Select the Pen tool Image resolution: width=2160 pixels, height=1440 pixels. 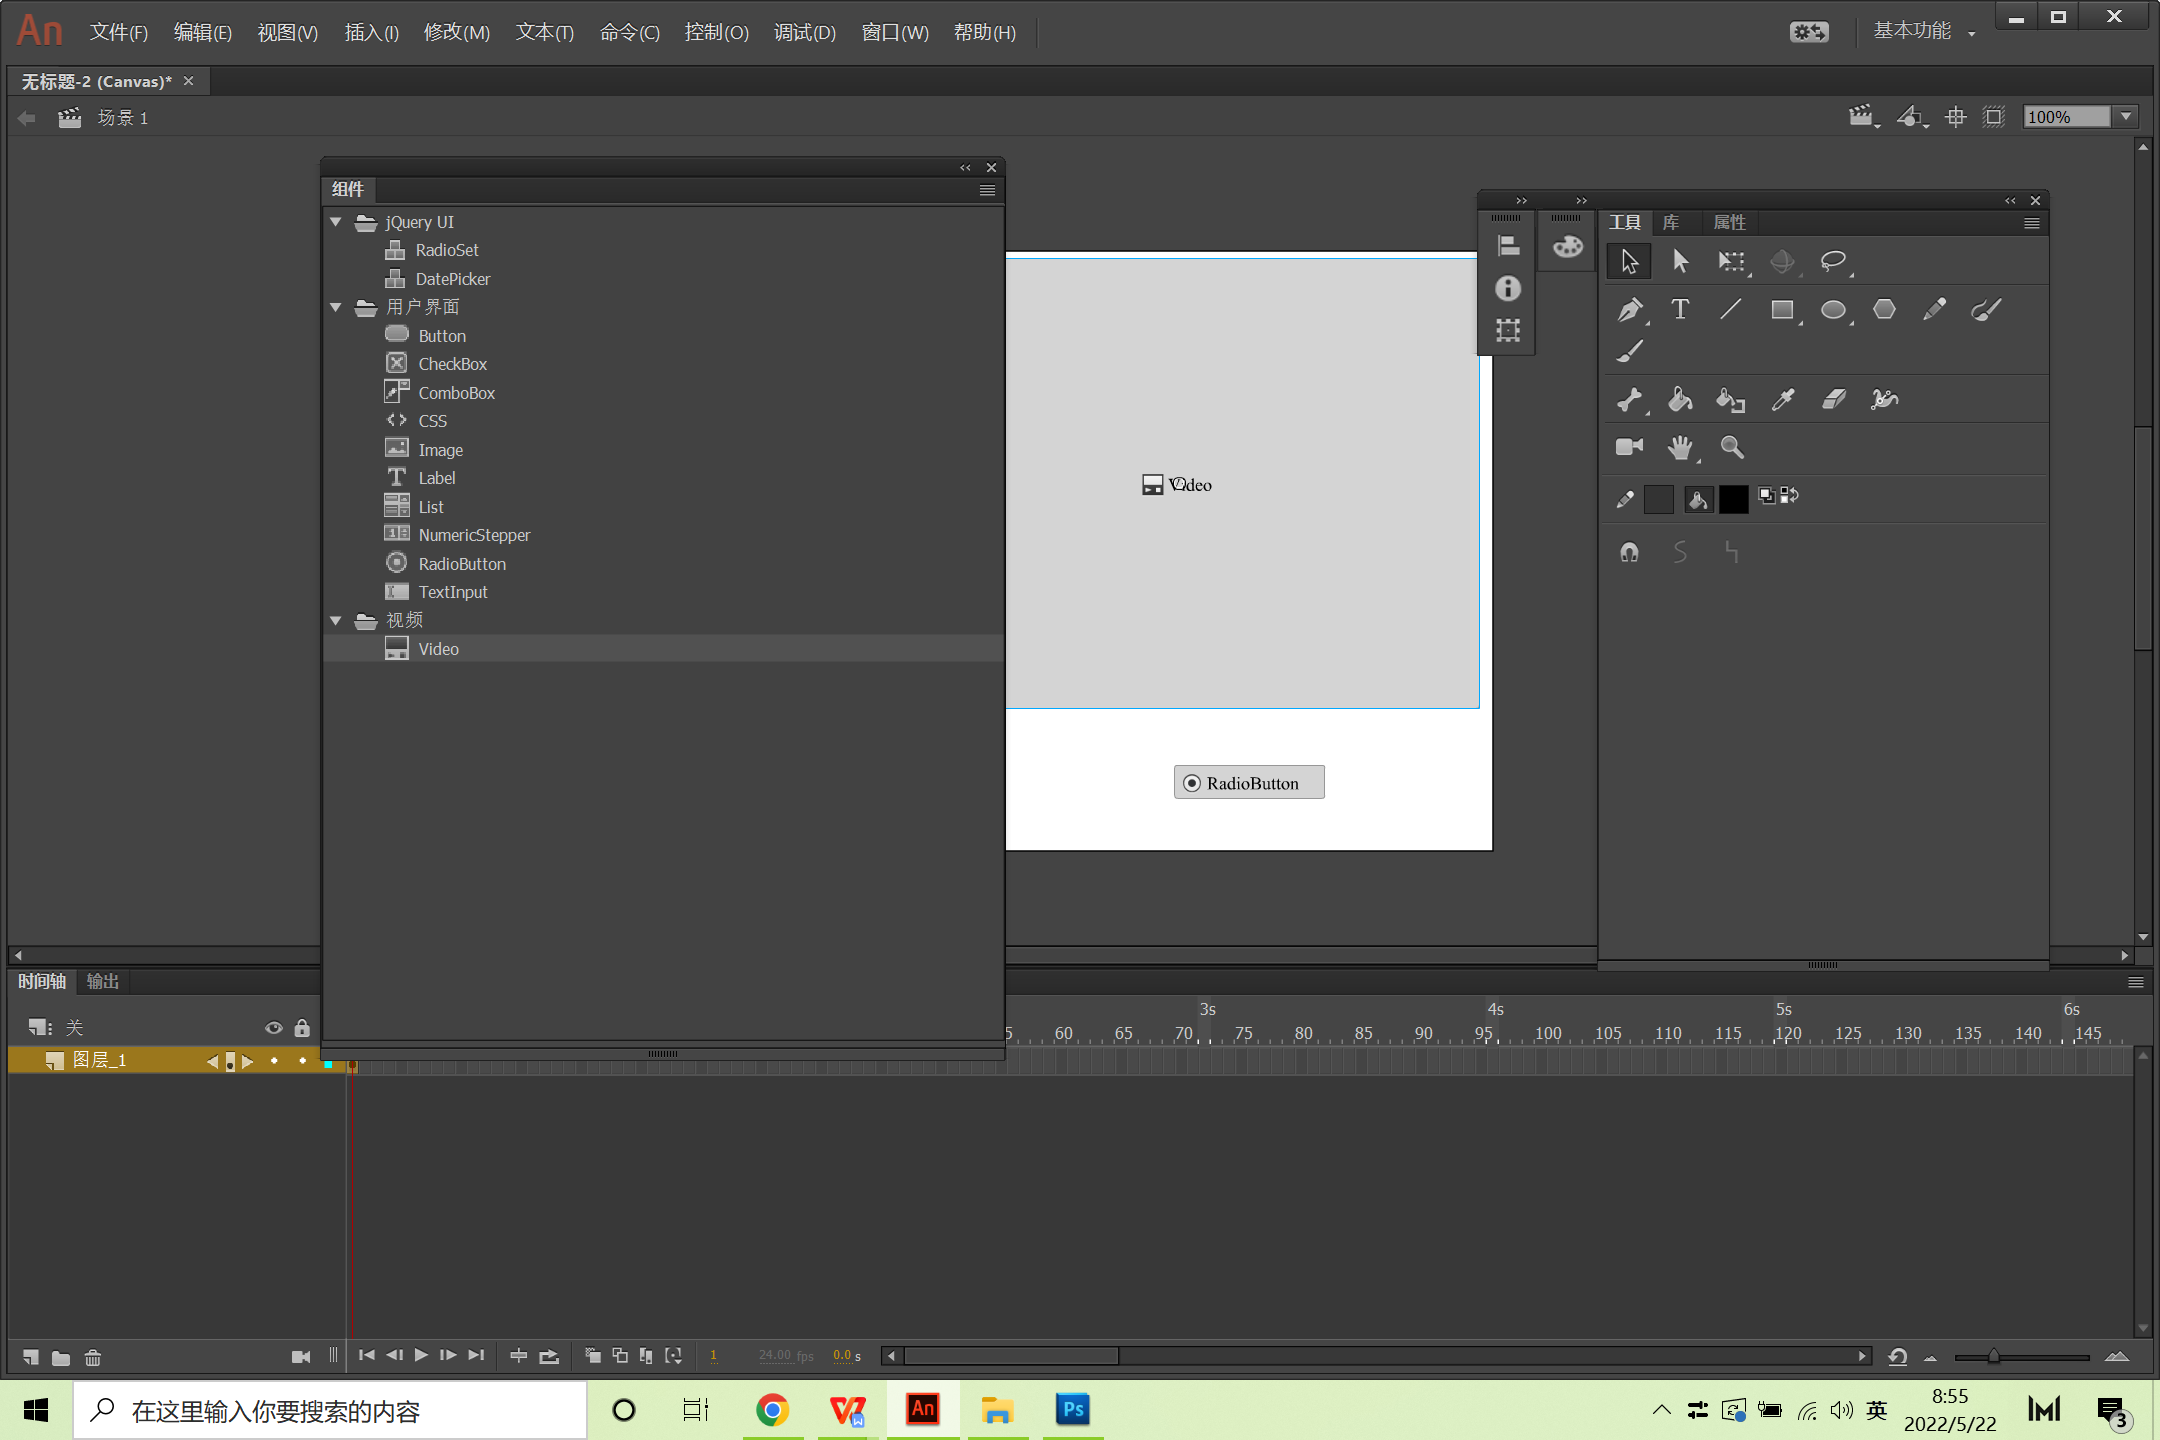[1629, 310]
